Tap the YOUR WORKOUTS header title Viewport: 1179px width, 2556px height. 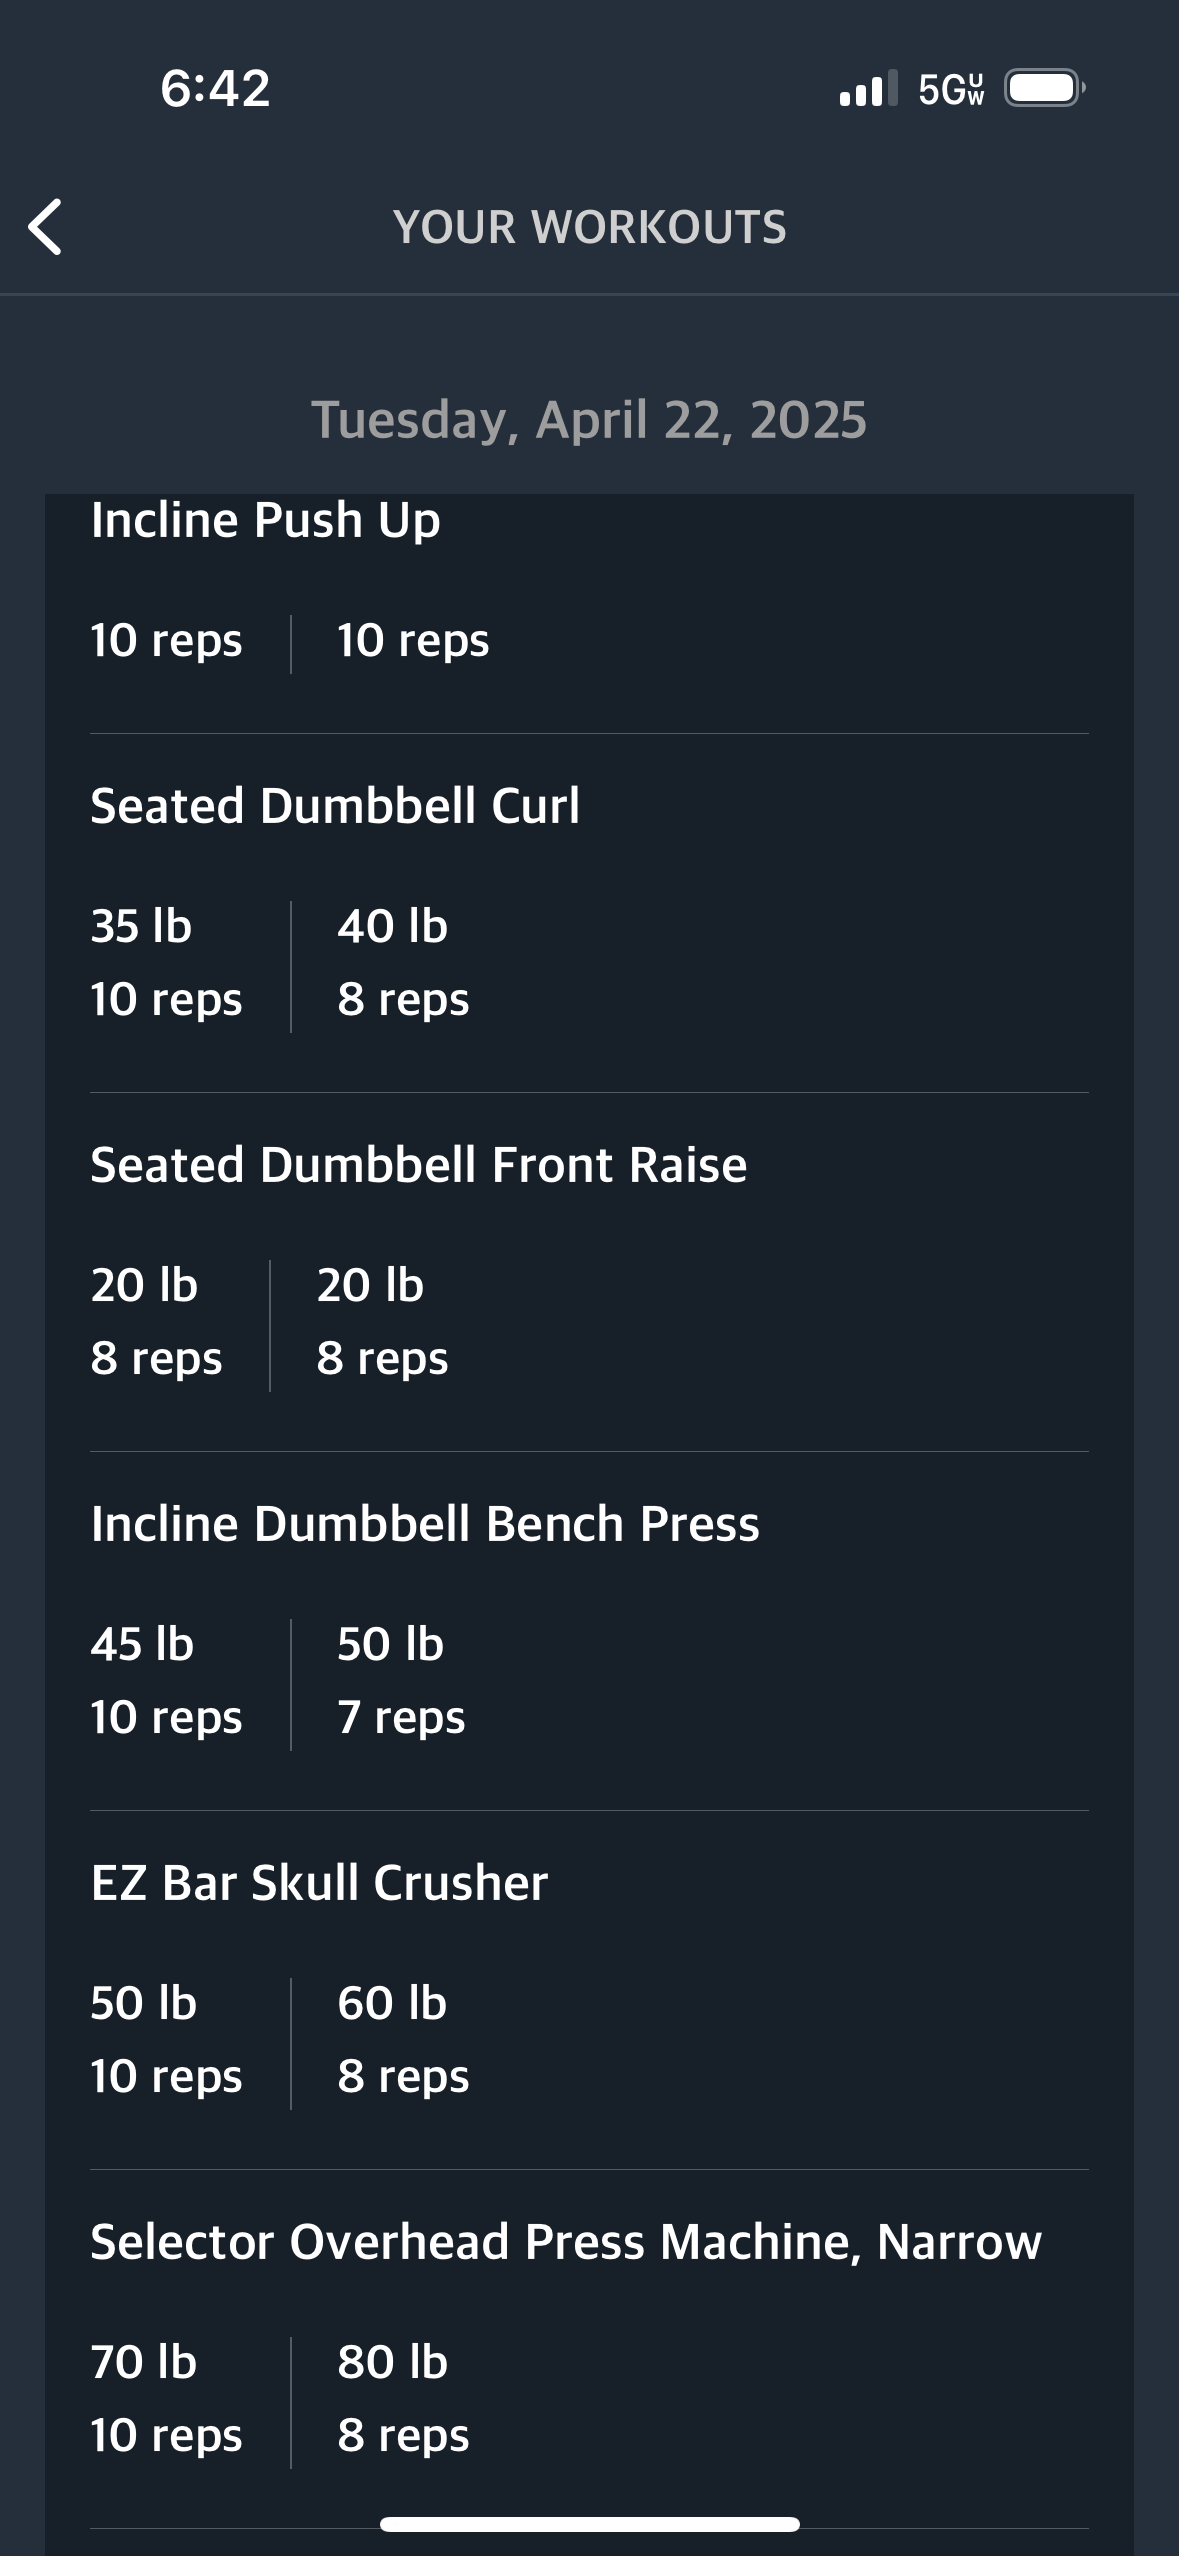589,227
